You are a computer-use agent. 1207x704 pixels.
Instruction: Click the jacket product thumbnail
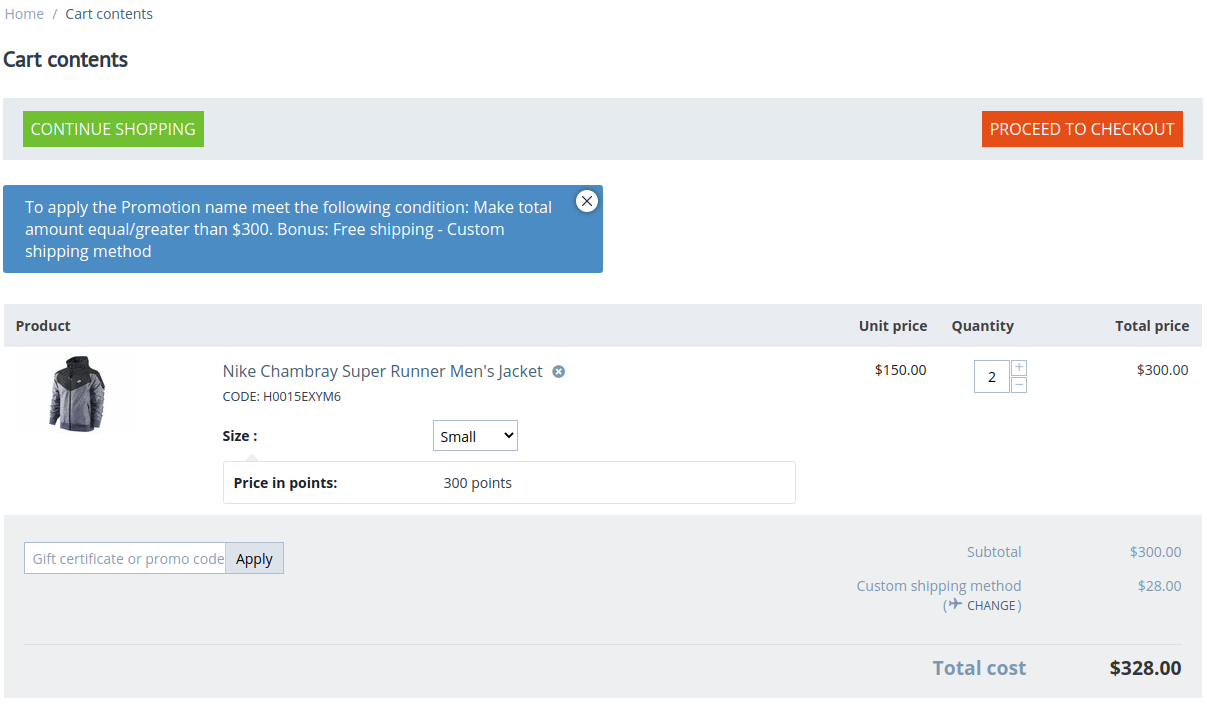pyautogui.click(x=76, y=394)
